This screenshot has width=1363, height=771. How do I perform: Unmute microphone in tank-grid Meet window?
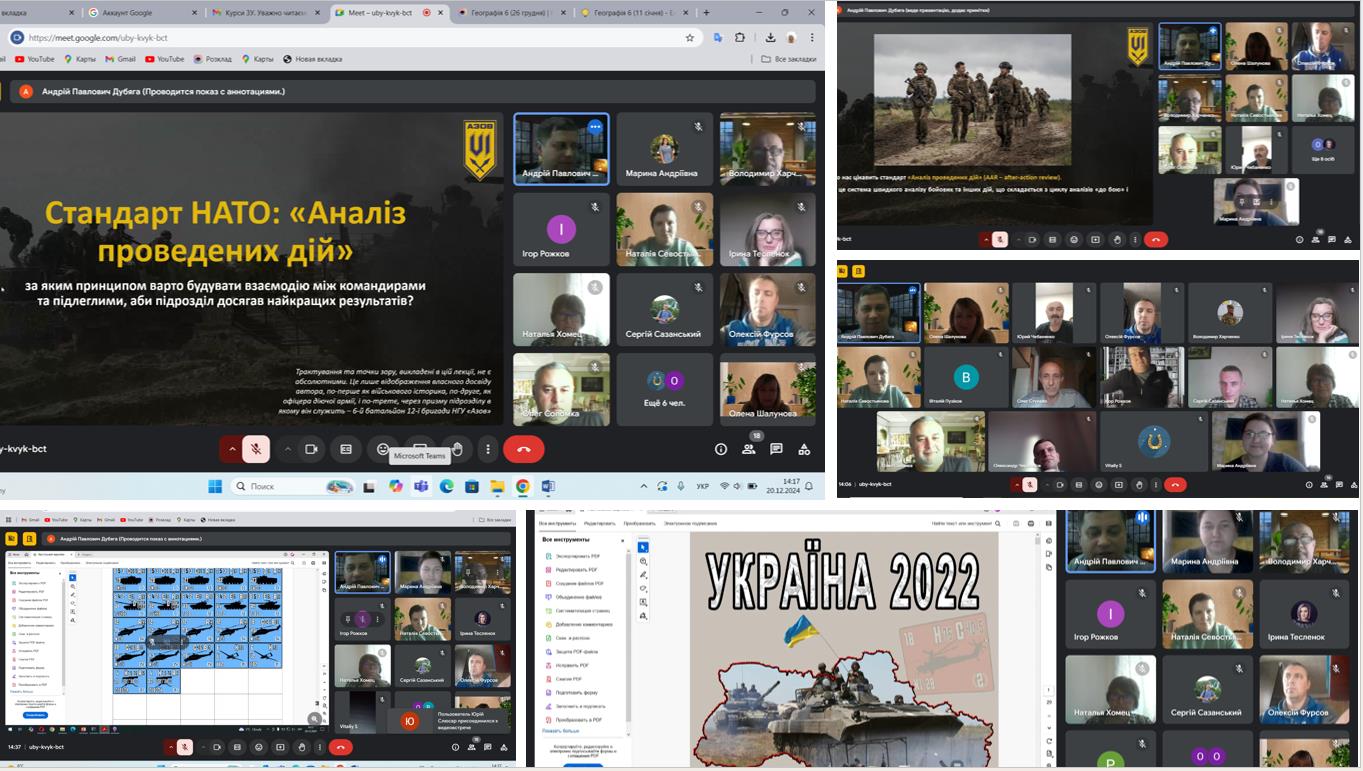pyautogui.click(x=185, y=747)
